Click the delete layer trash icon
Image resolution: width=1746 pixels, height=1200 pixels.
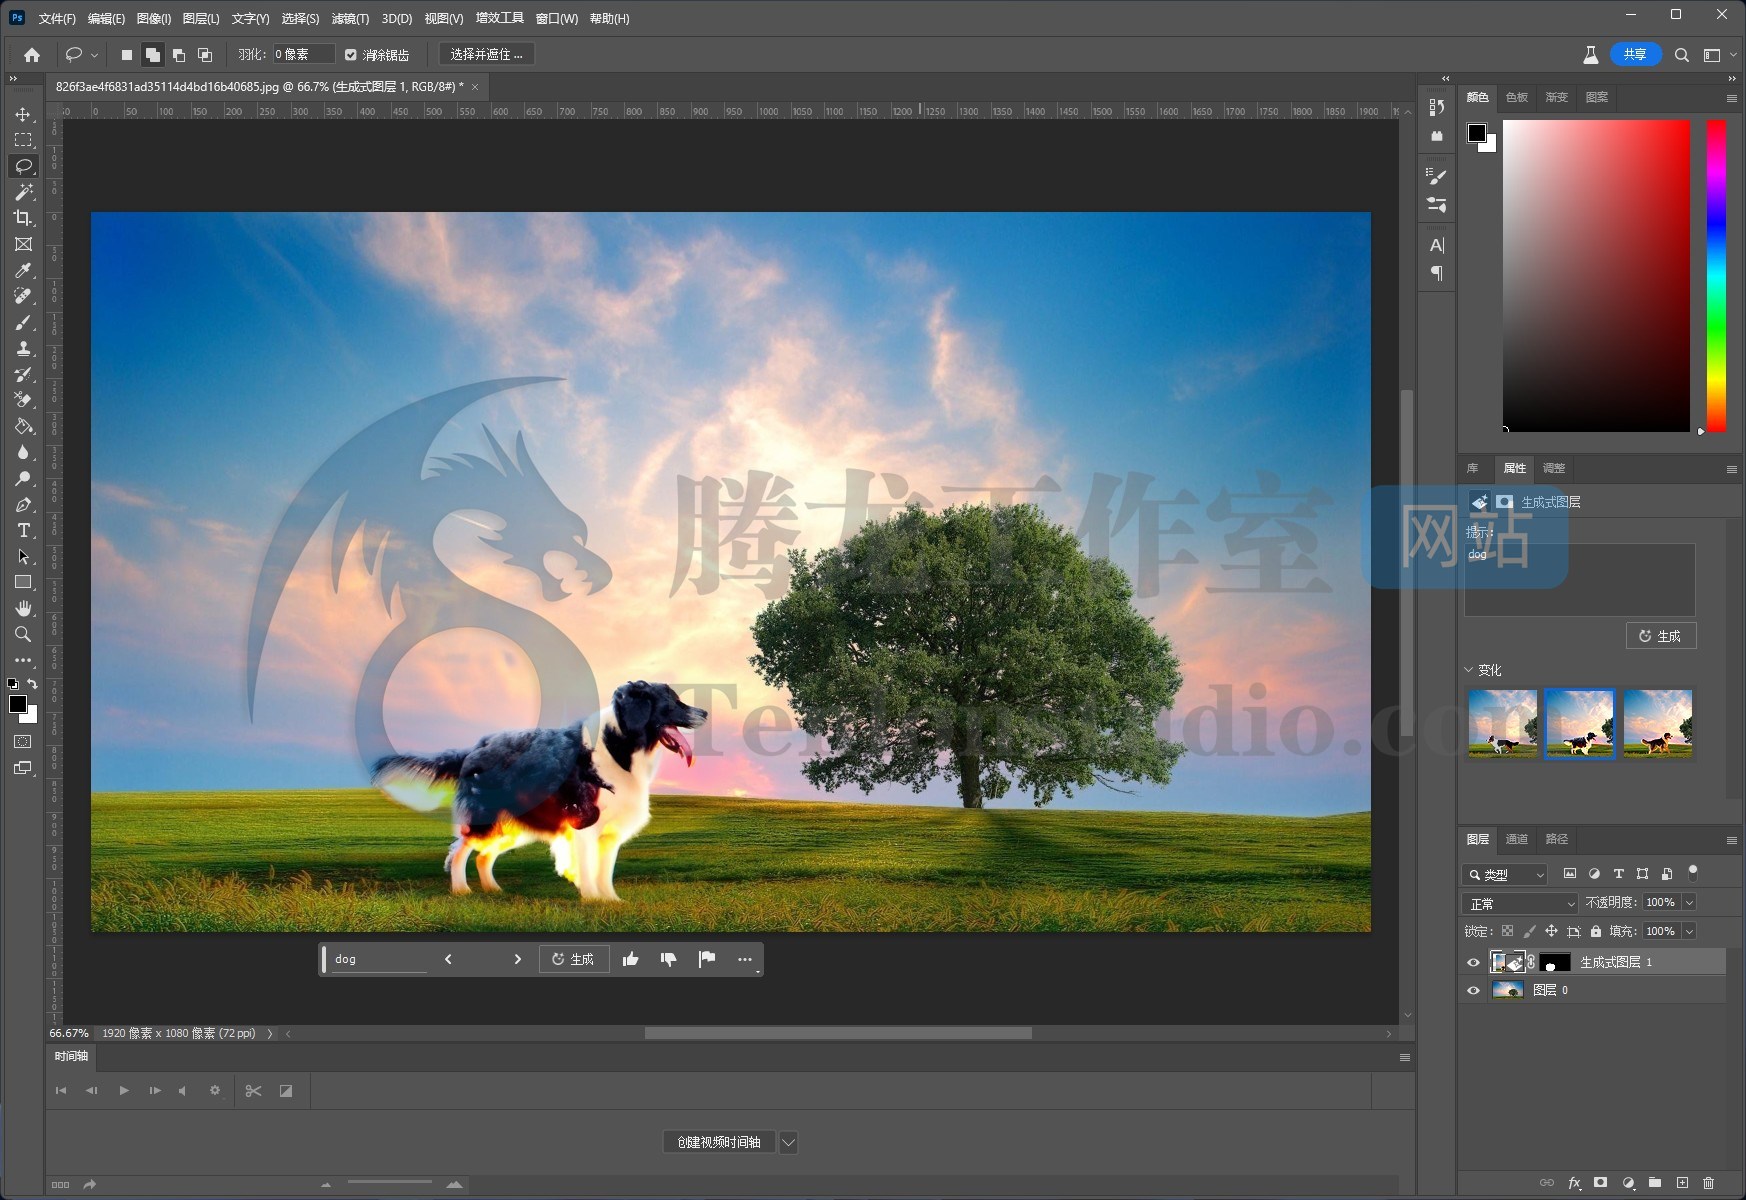pyautogui.click(x=1708, y=1183)
